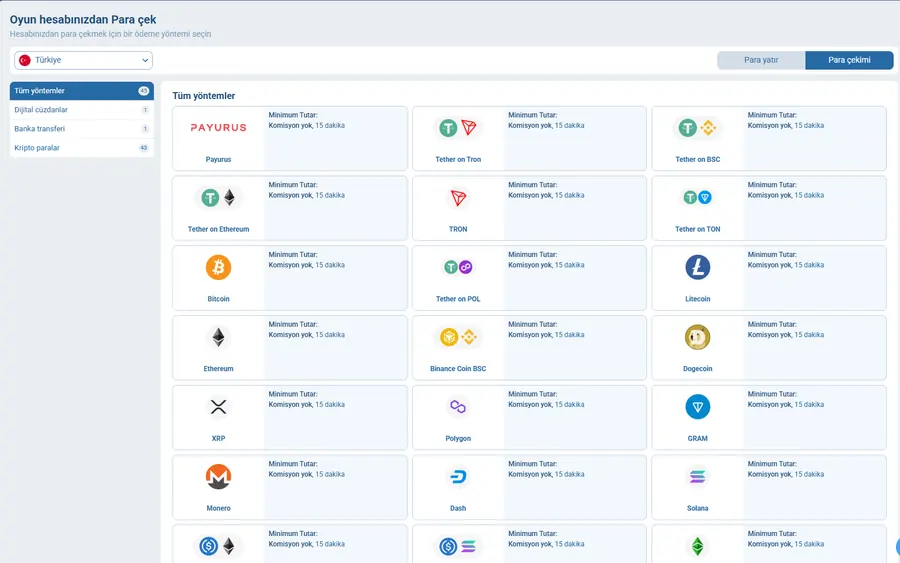900x563 pixels.
Task: Click the Polygon label text
Action: point(458,438)
